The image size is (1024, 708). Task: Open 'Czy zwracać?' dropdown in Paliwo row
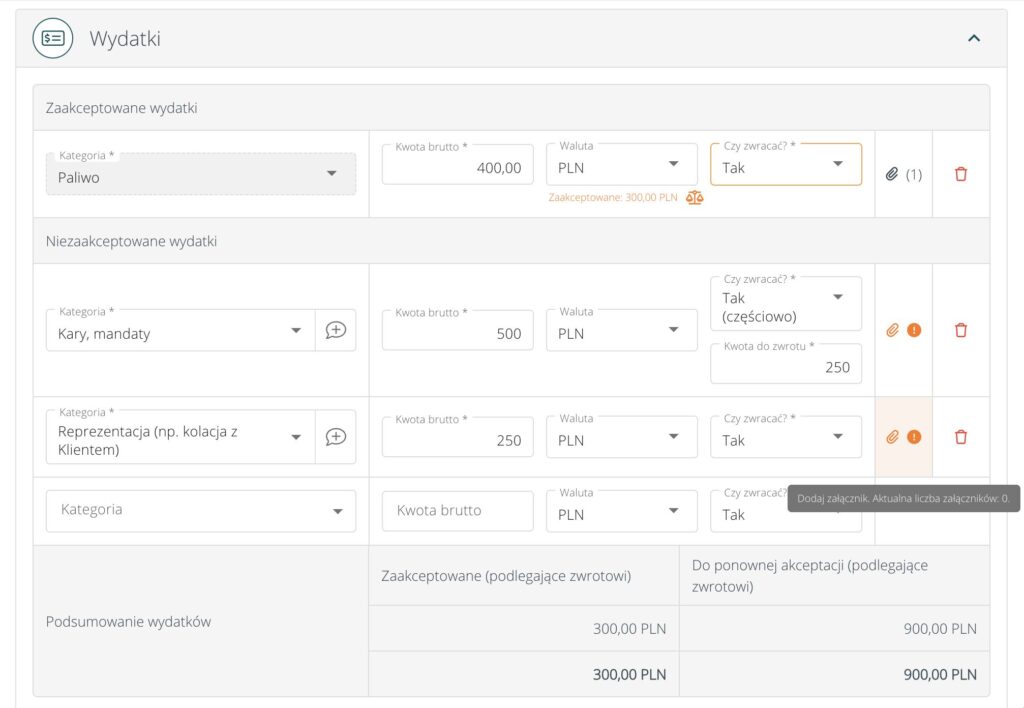785,165
